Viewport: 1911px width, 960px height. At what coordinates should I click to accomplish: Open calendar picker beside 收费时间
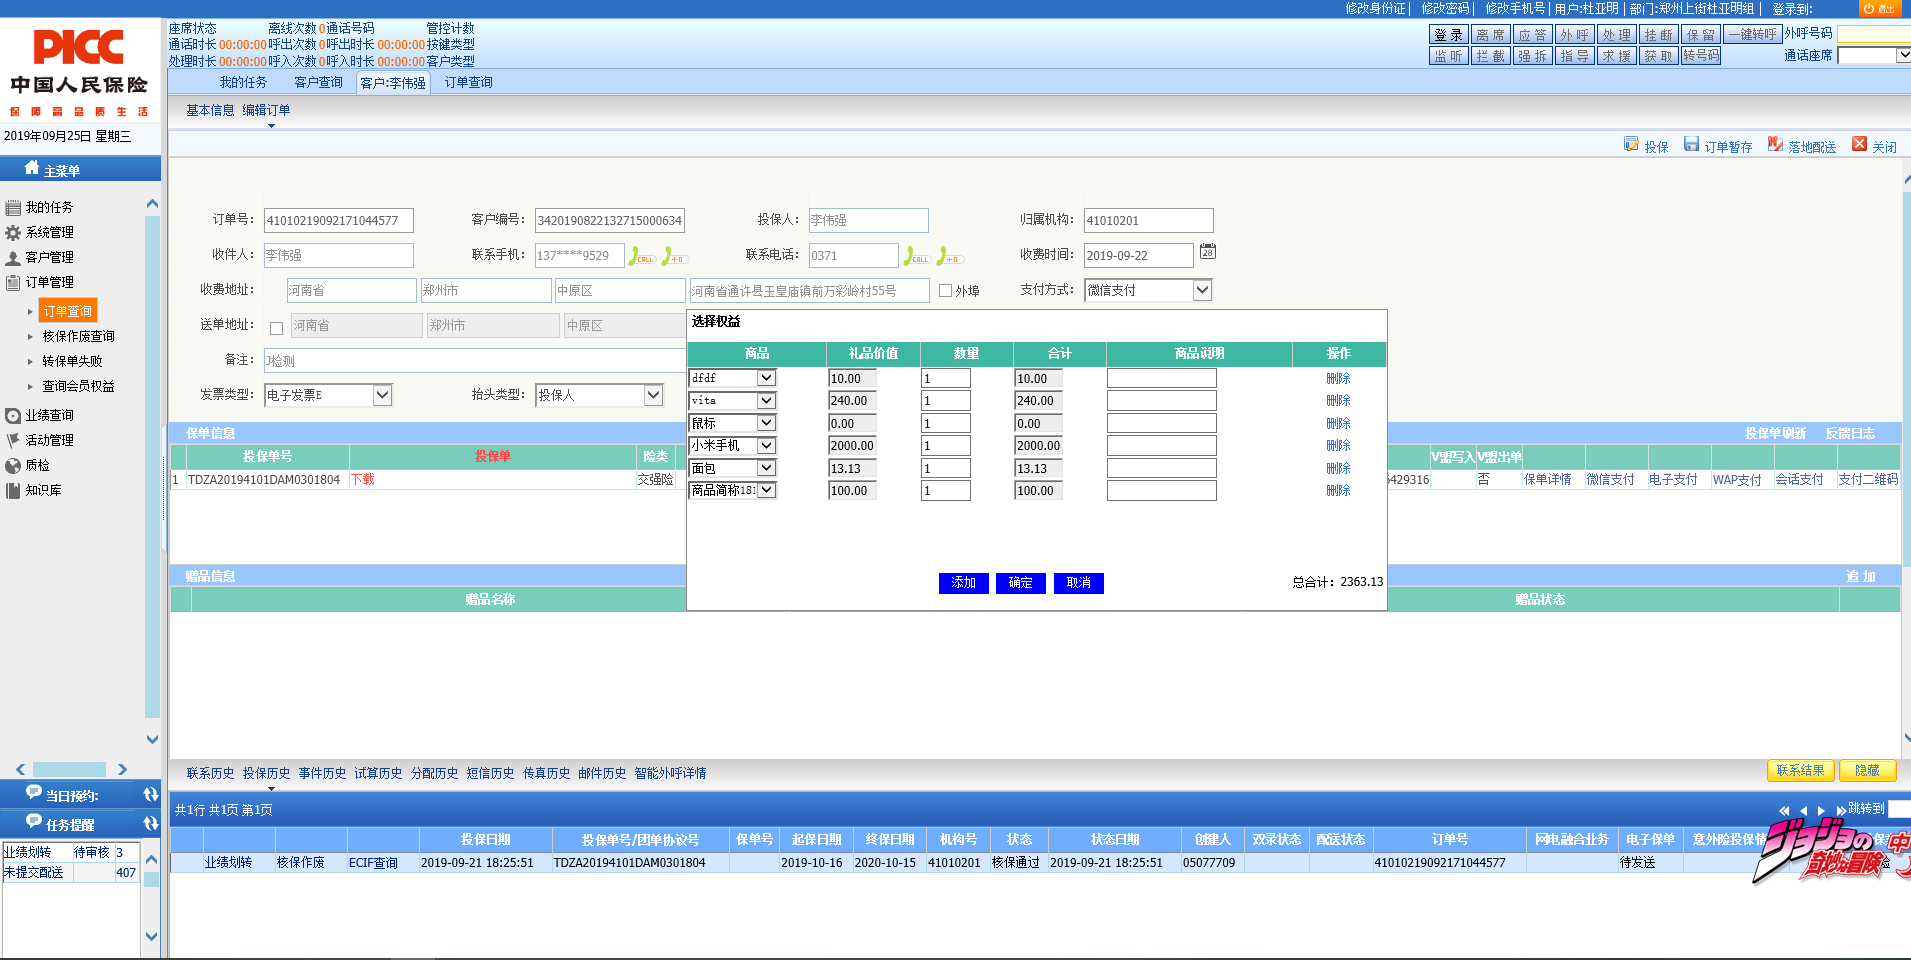[1208, 252]
